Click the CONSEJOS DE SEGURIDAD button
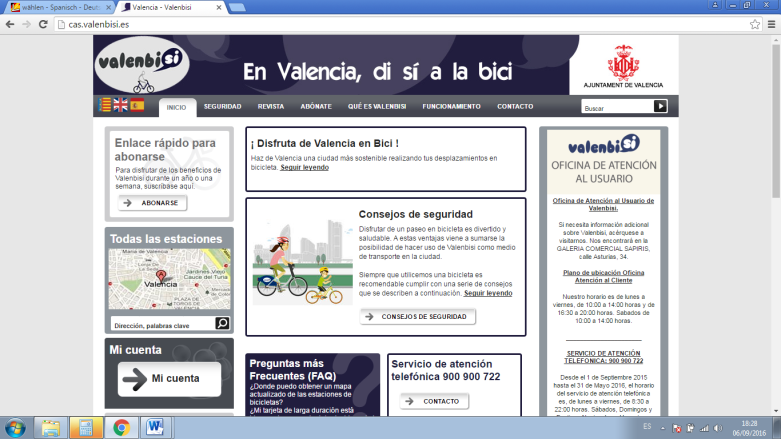The image size is (781, 439). [x=417, y=316]
